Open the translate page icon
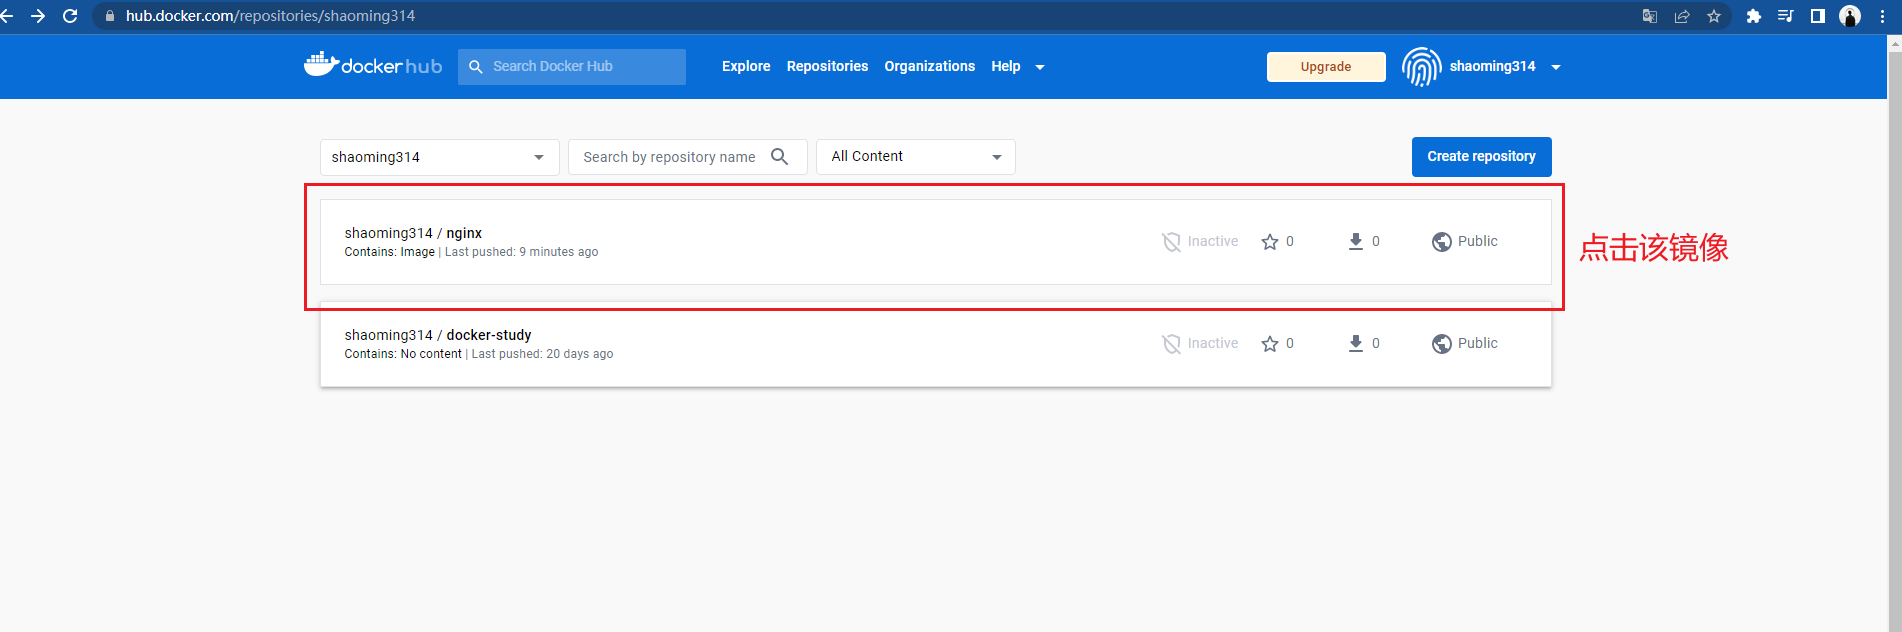 click(1650, 16)
